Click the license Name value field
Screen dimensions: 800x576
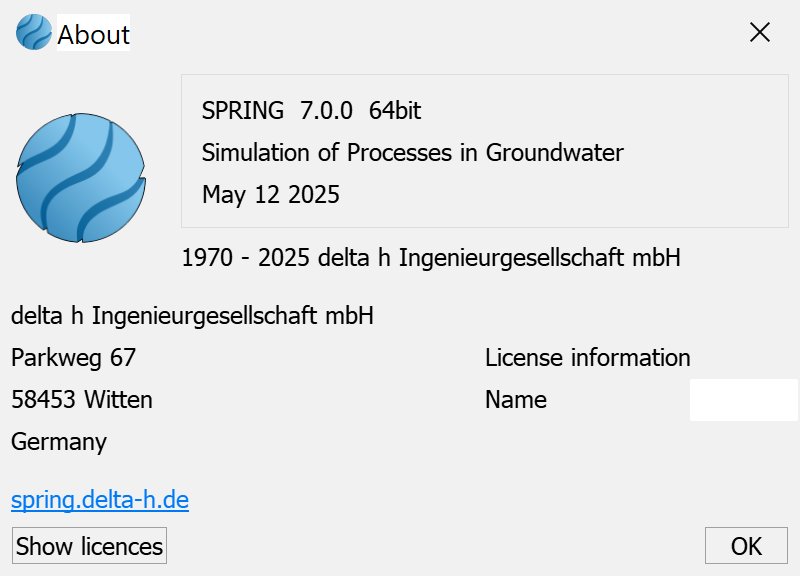coord(743,399)
